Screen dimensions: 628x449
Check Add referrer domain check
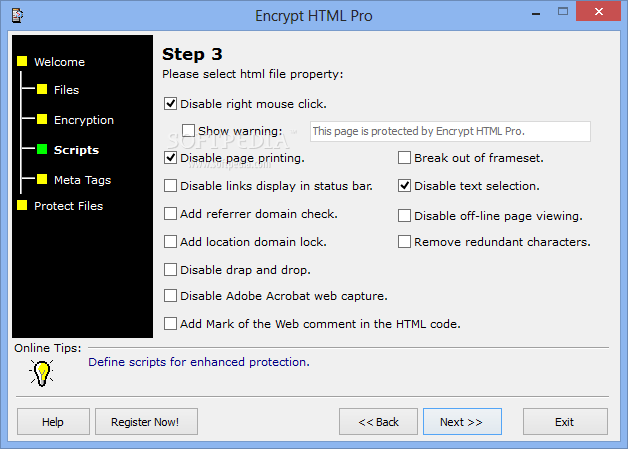tap(171, 214)
